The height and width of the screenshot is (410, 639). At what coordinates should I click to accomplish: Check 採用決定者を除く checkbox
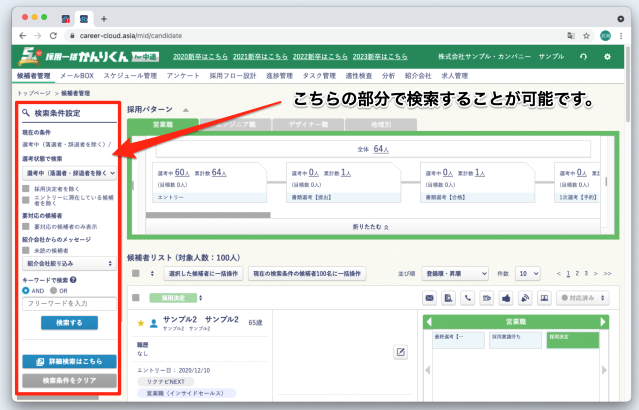coord(26,188)
